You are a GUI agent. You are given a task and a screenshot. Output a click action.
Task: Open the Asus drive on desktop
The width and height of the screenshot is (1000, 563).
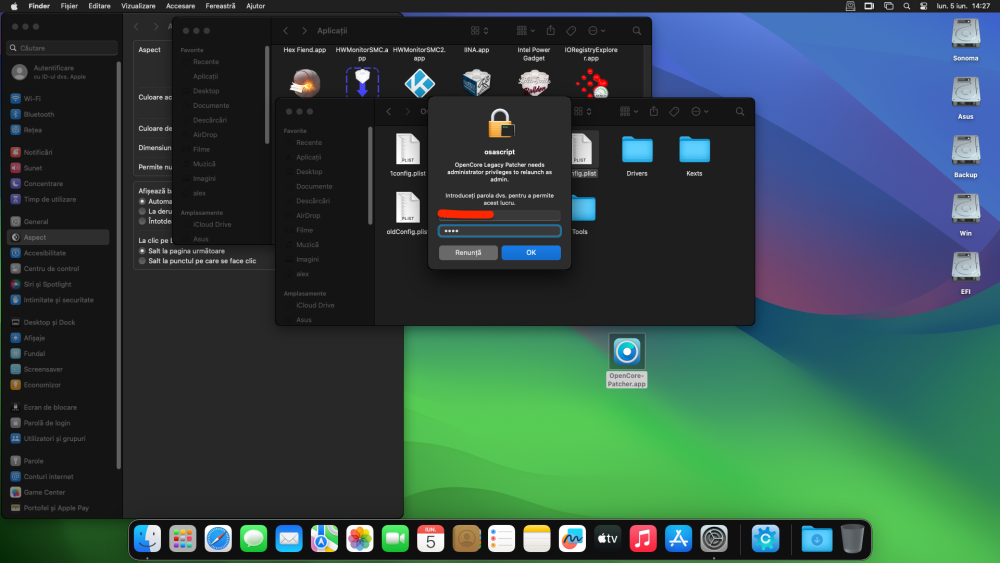point(966,98)
